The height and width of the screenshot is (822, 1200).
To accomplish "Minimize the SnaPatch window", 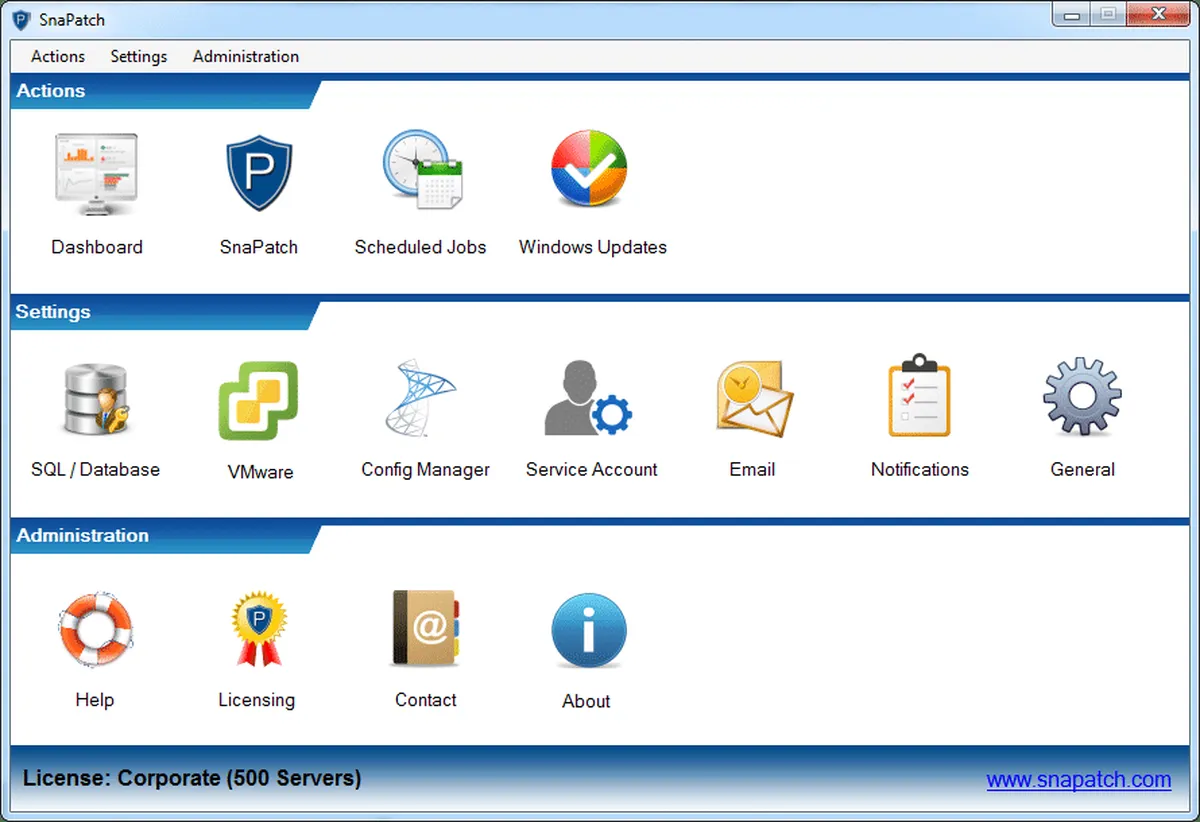I will click(1071, 14).
